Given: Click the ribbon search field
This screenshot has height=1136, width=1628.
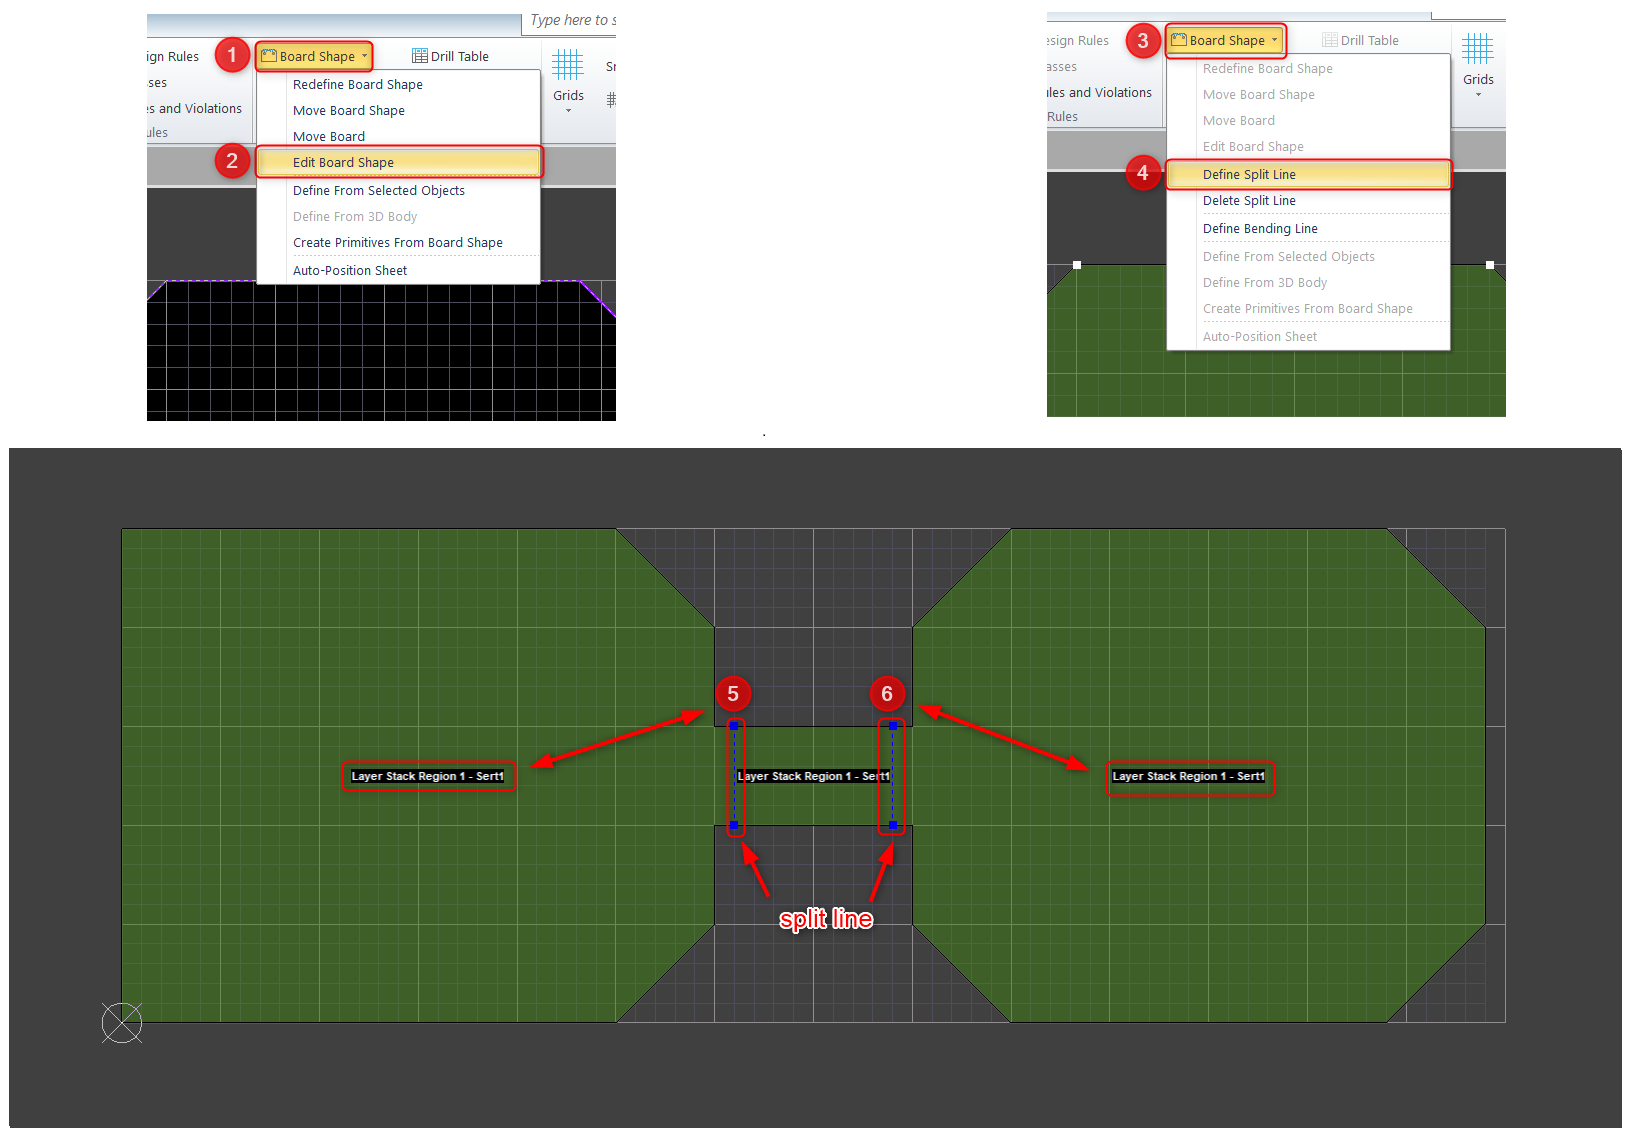Looking at the screenshot, I should coord(570,20).
